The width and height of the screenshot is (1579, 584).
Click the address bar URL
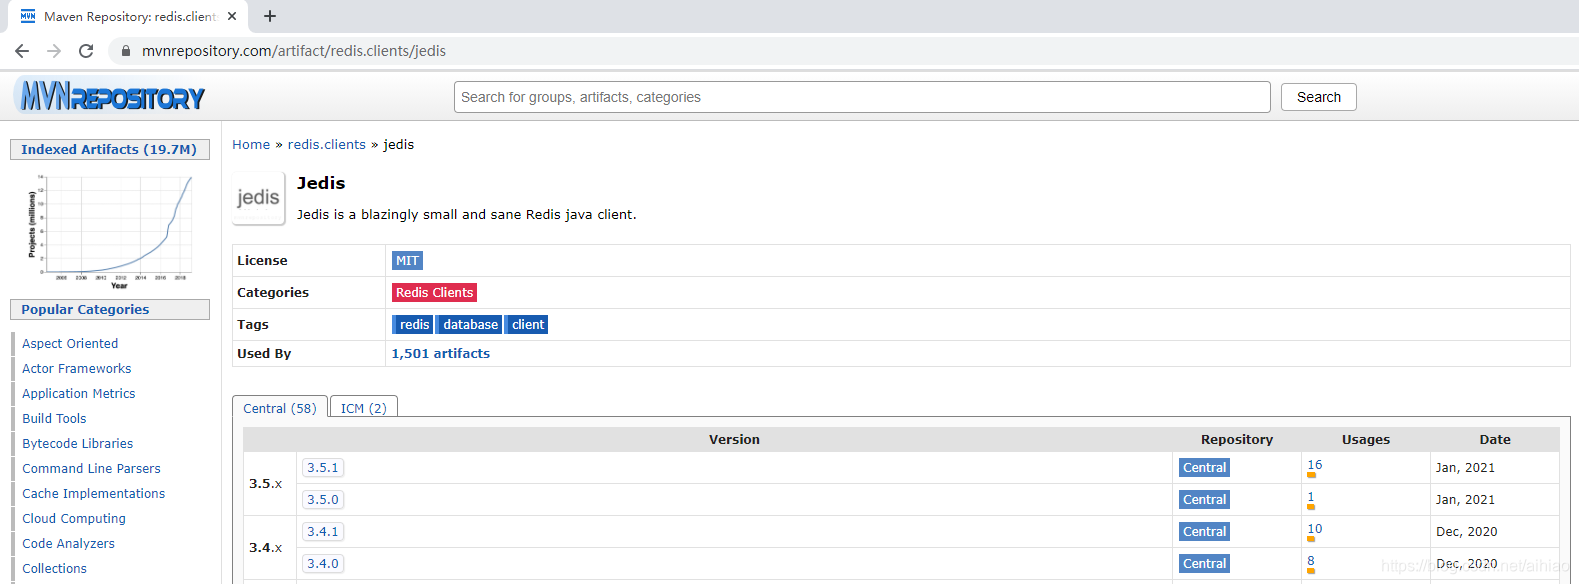point(294,51)
